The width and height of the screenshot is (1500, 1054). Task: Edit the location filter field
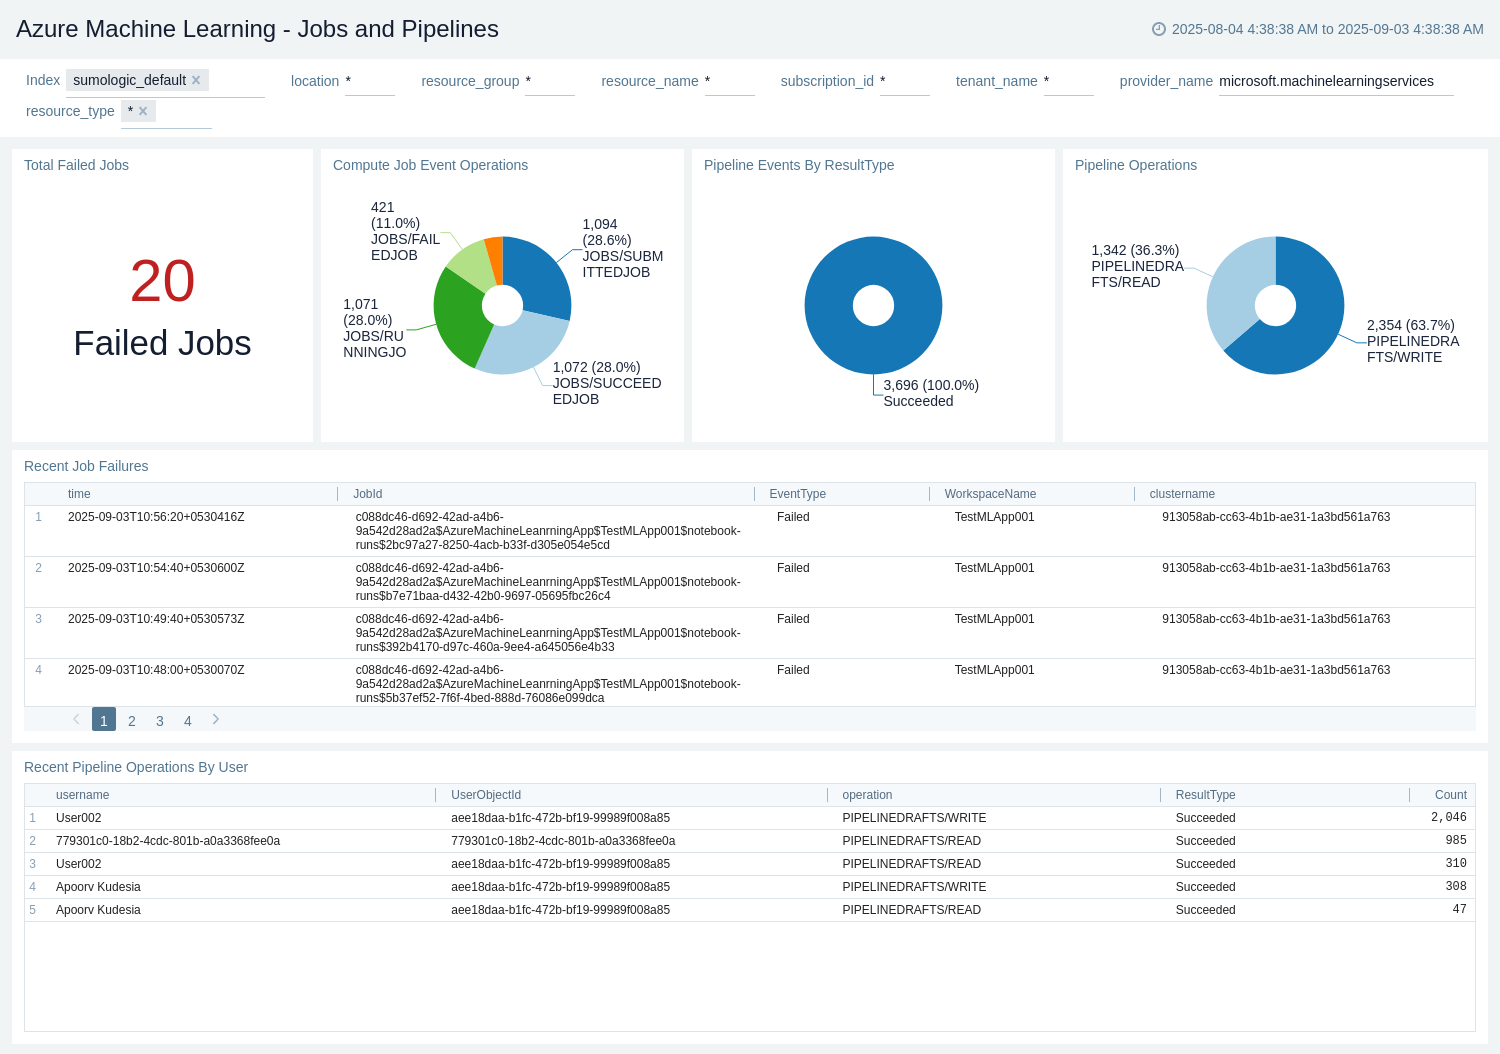coord(370,81)
